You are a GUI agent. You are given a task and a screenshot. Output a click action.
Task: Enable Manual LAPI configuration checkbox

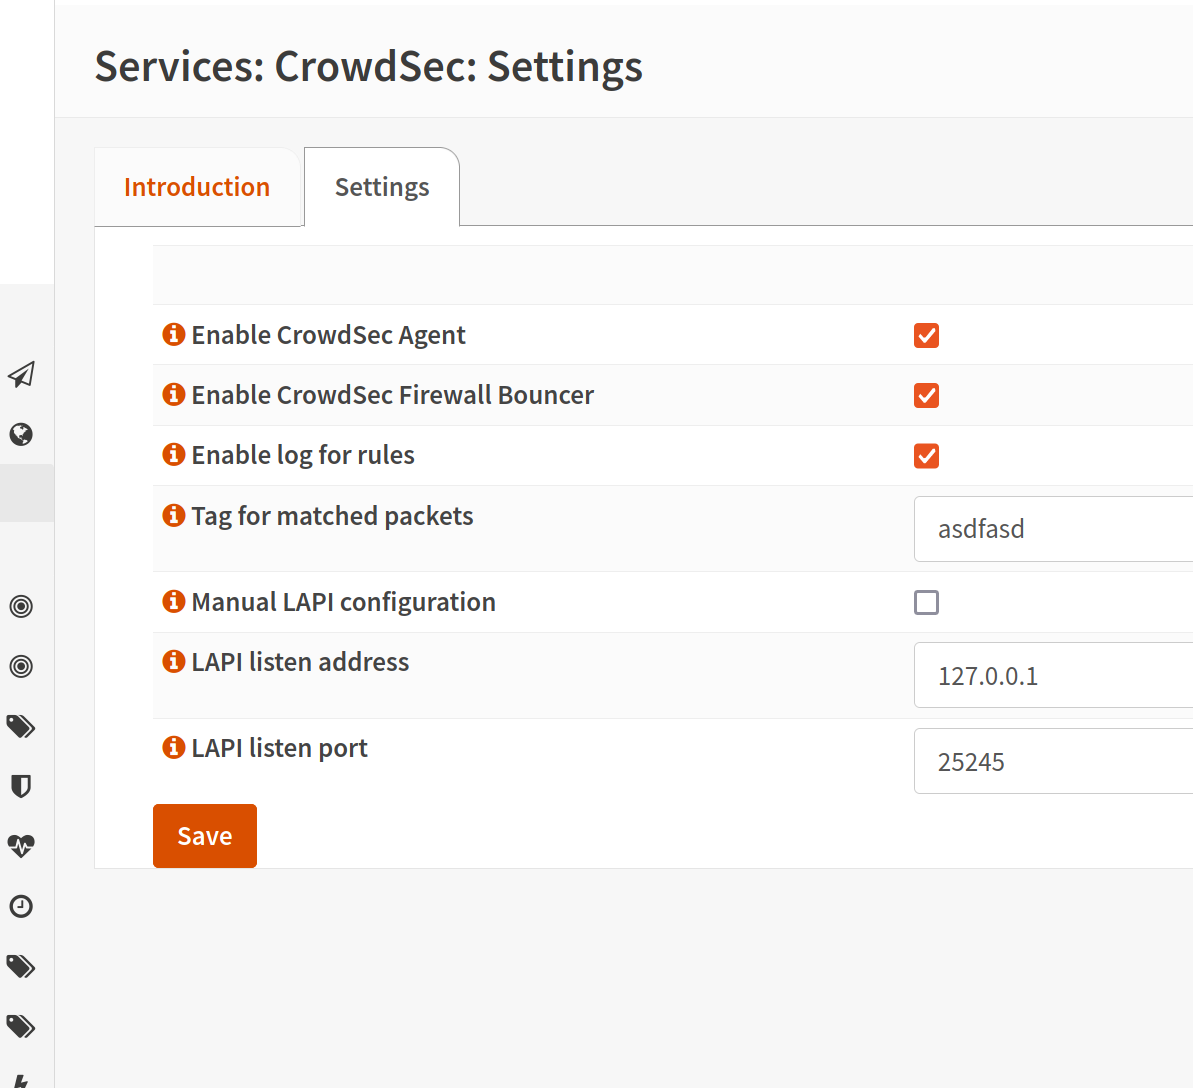(926, 603)
